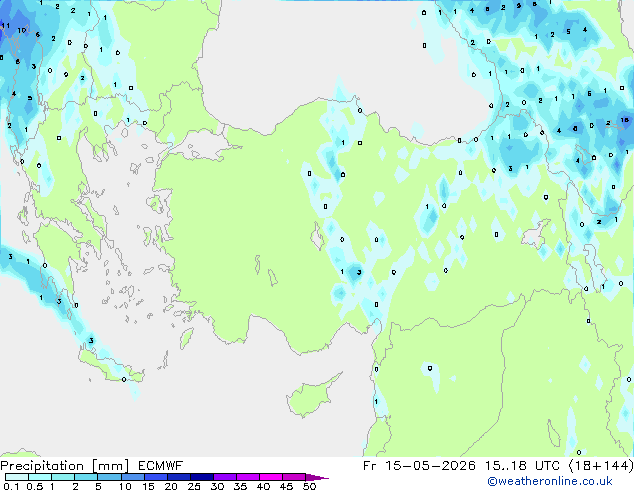Click the "(18+144)" forecast offset text
634x490 pixels.
pos(601,466)
